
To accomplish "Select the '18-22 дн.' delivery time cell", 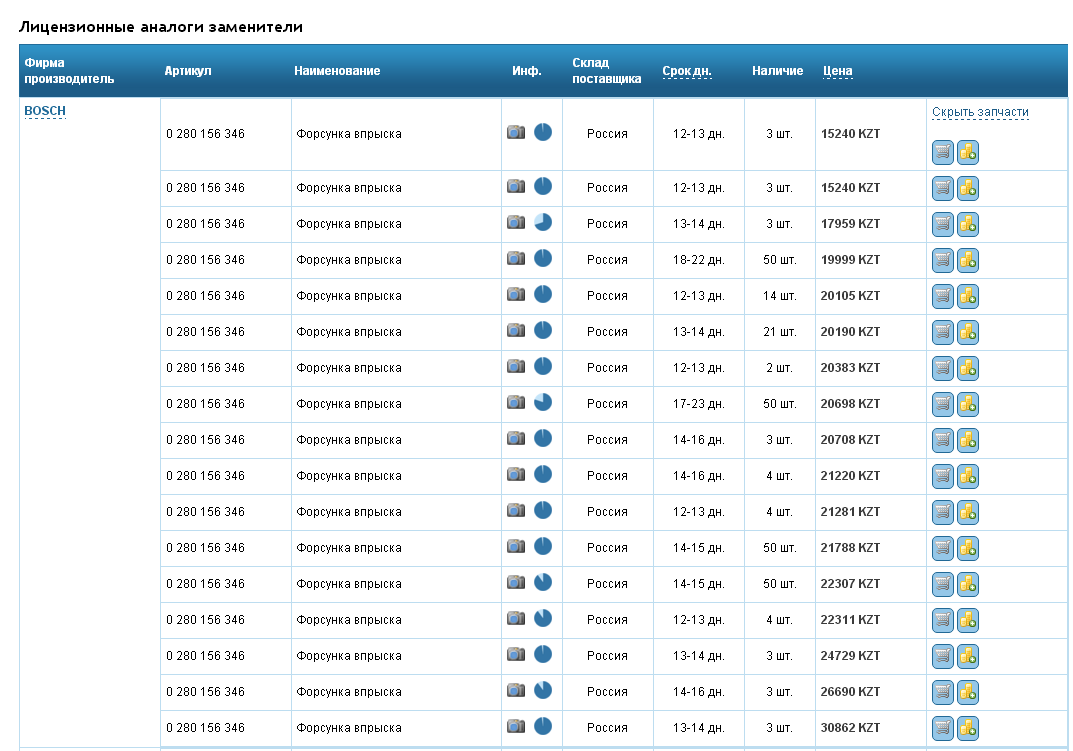I will click(x=699, y=260).
